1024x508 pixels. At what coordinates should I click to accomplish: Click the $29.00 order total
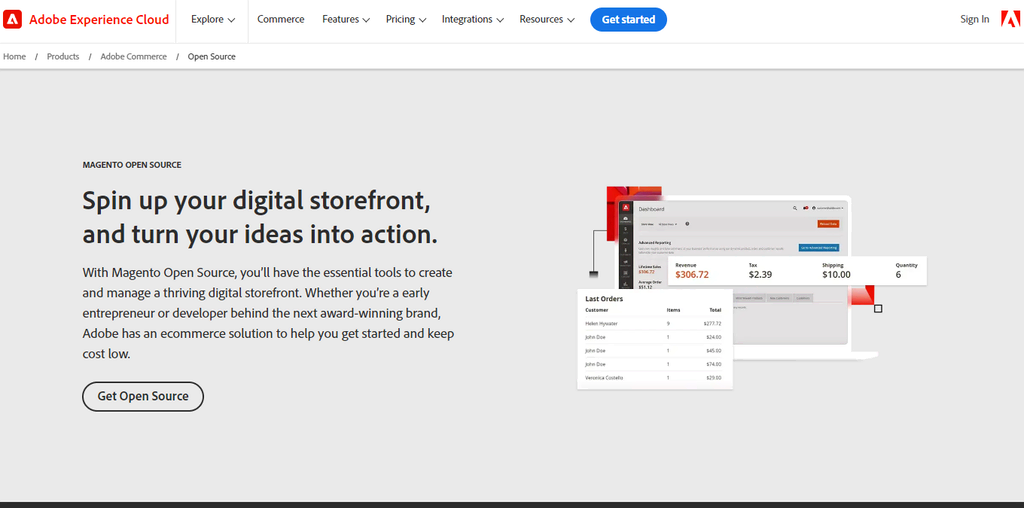click(x=714, y=378)
